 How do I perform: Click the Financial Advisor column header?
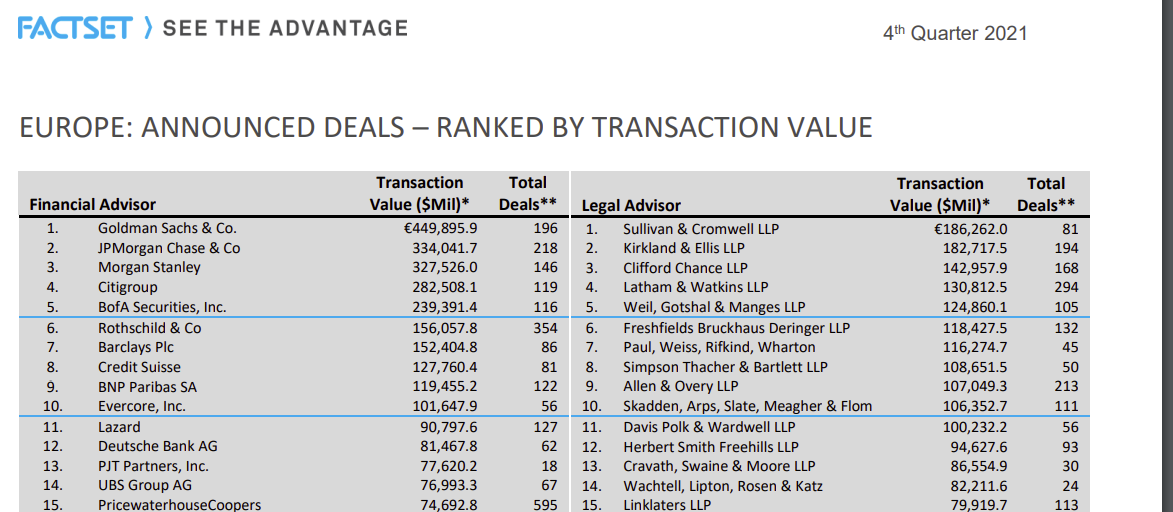coord(93,205)
